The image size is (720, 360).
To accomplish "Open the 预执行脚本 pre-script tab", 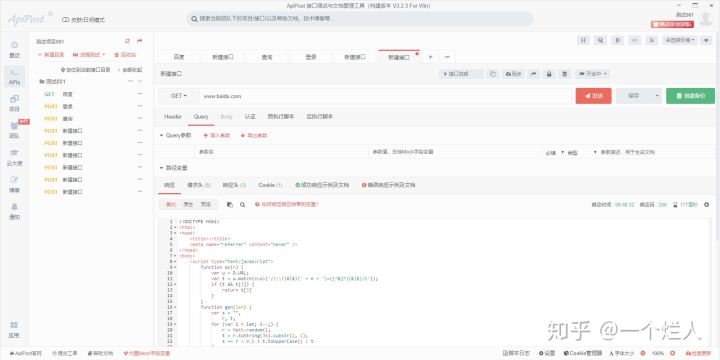I will [x=281, y=117].
